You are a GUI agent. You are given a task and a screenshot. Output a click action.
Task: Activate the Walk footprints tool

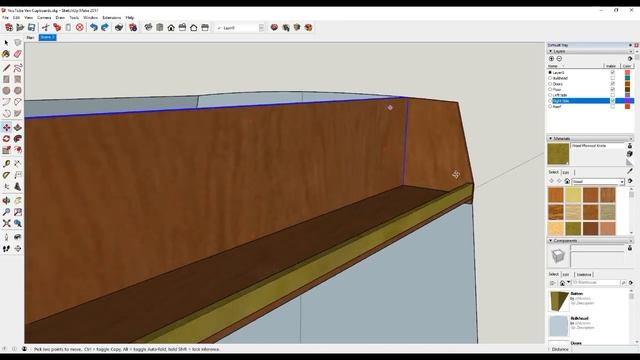6,249
